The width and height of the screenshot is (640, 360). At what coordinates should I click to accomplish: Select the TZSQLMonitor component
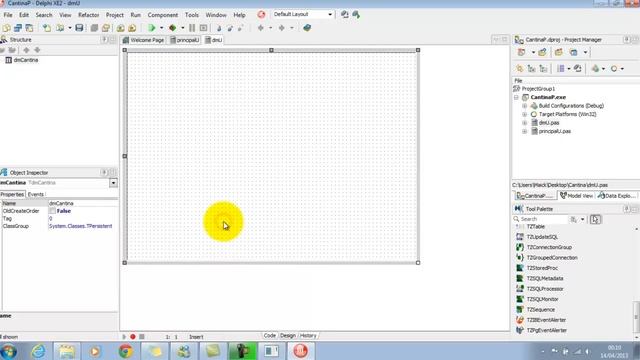(542, 299)
